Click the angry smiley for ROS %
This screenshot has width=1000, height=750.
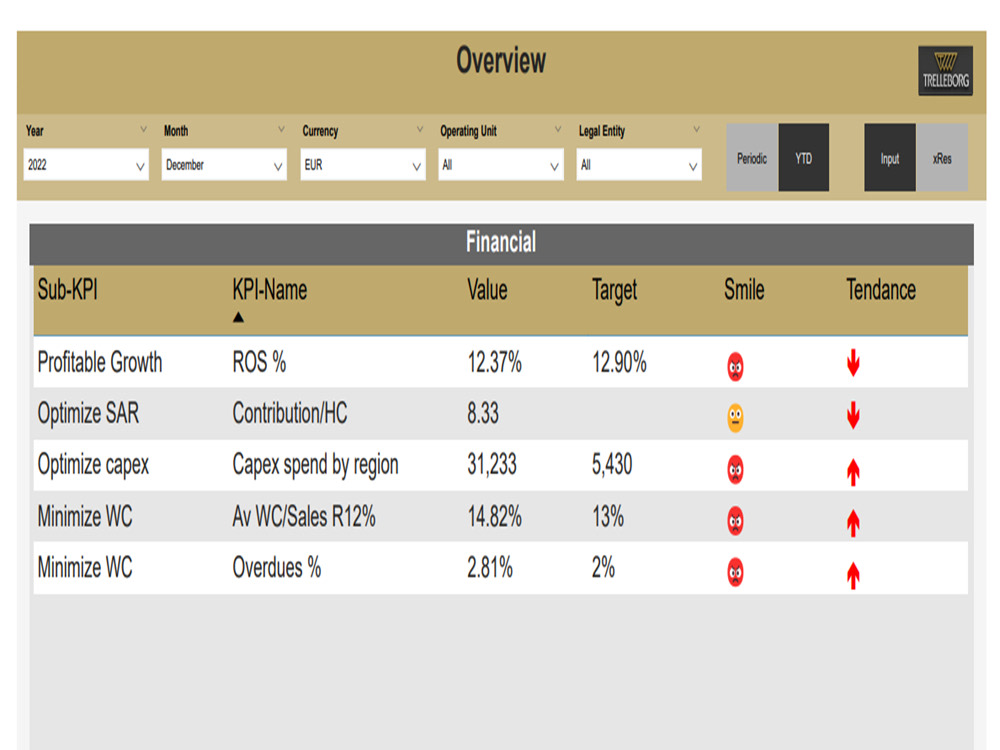pyautogui.click(x=734, y=365)
